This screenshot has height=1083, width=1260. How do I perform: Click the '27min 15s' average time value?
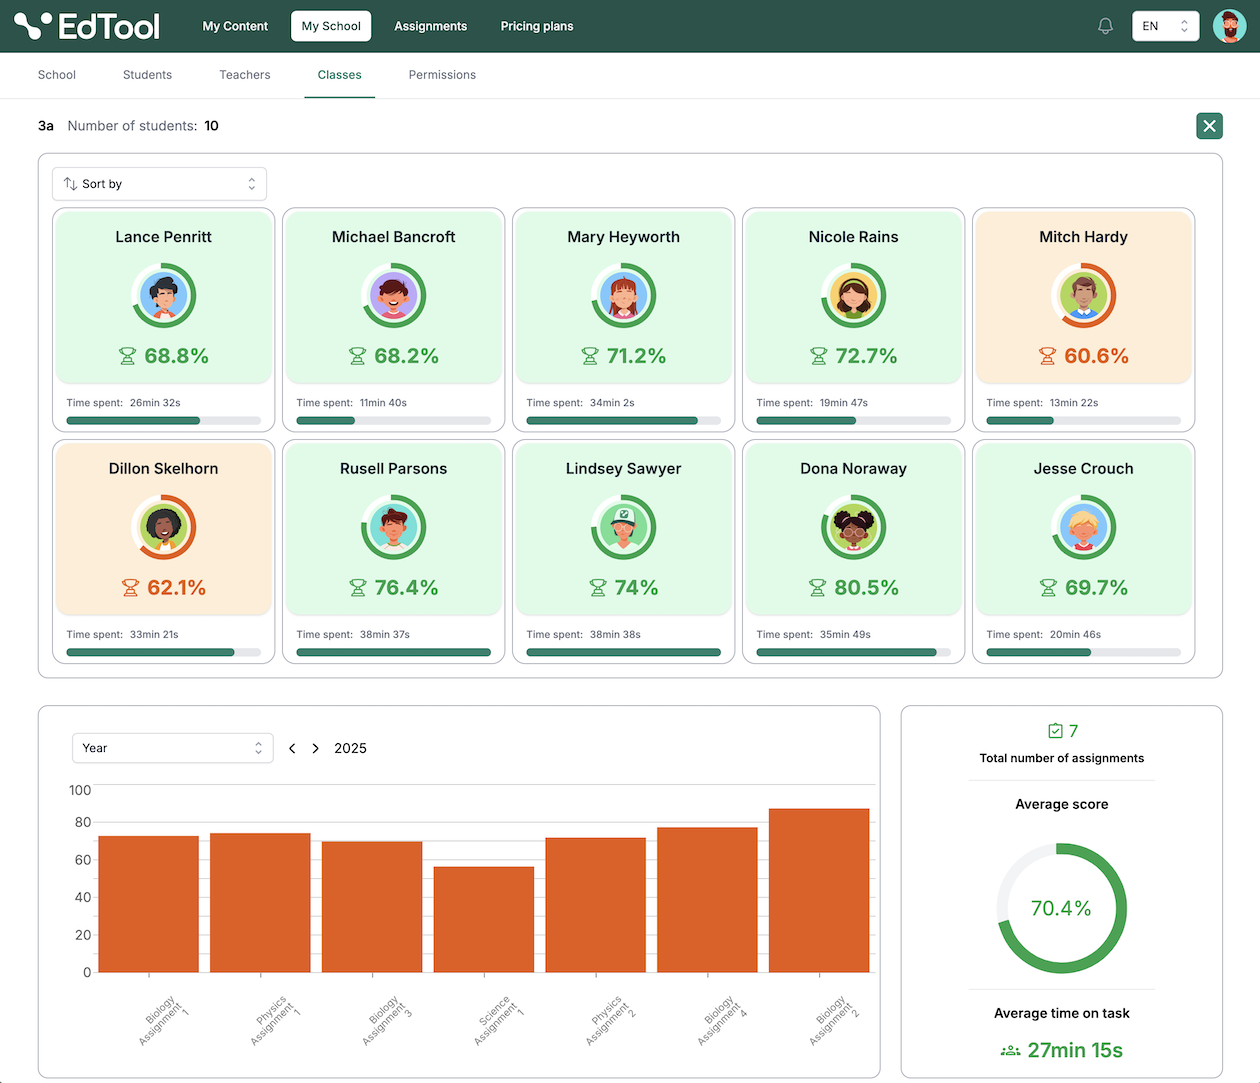1075,1051
